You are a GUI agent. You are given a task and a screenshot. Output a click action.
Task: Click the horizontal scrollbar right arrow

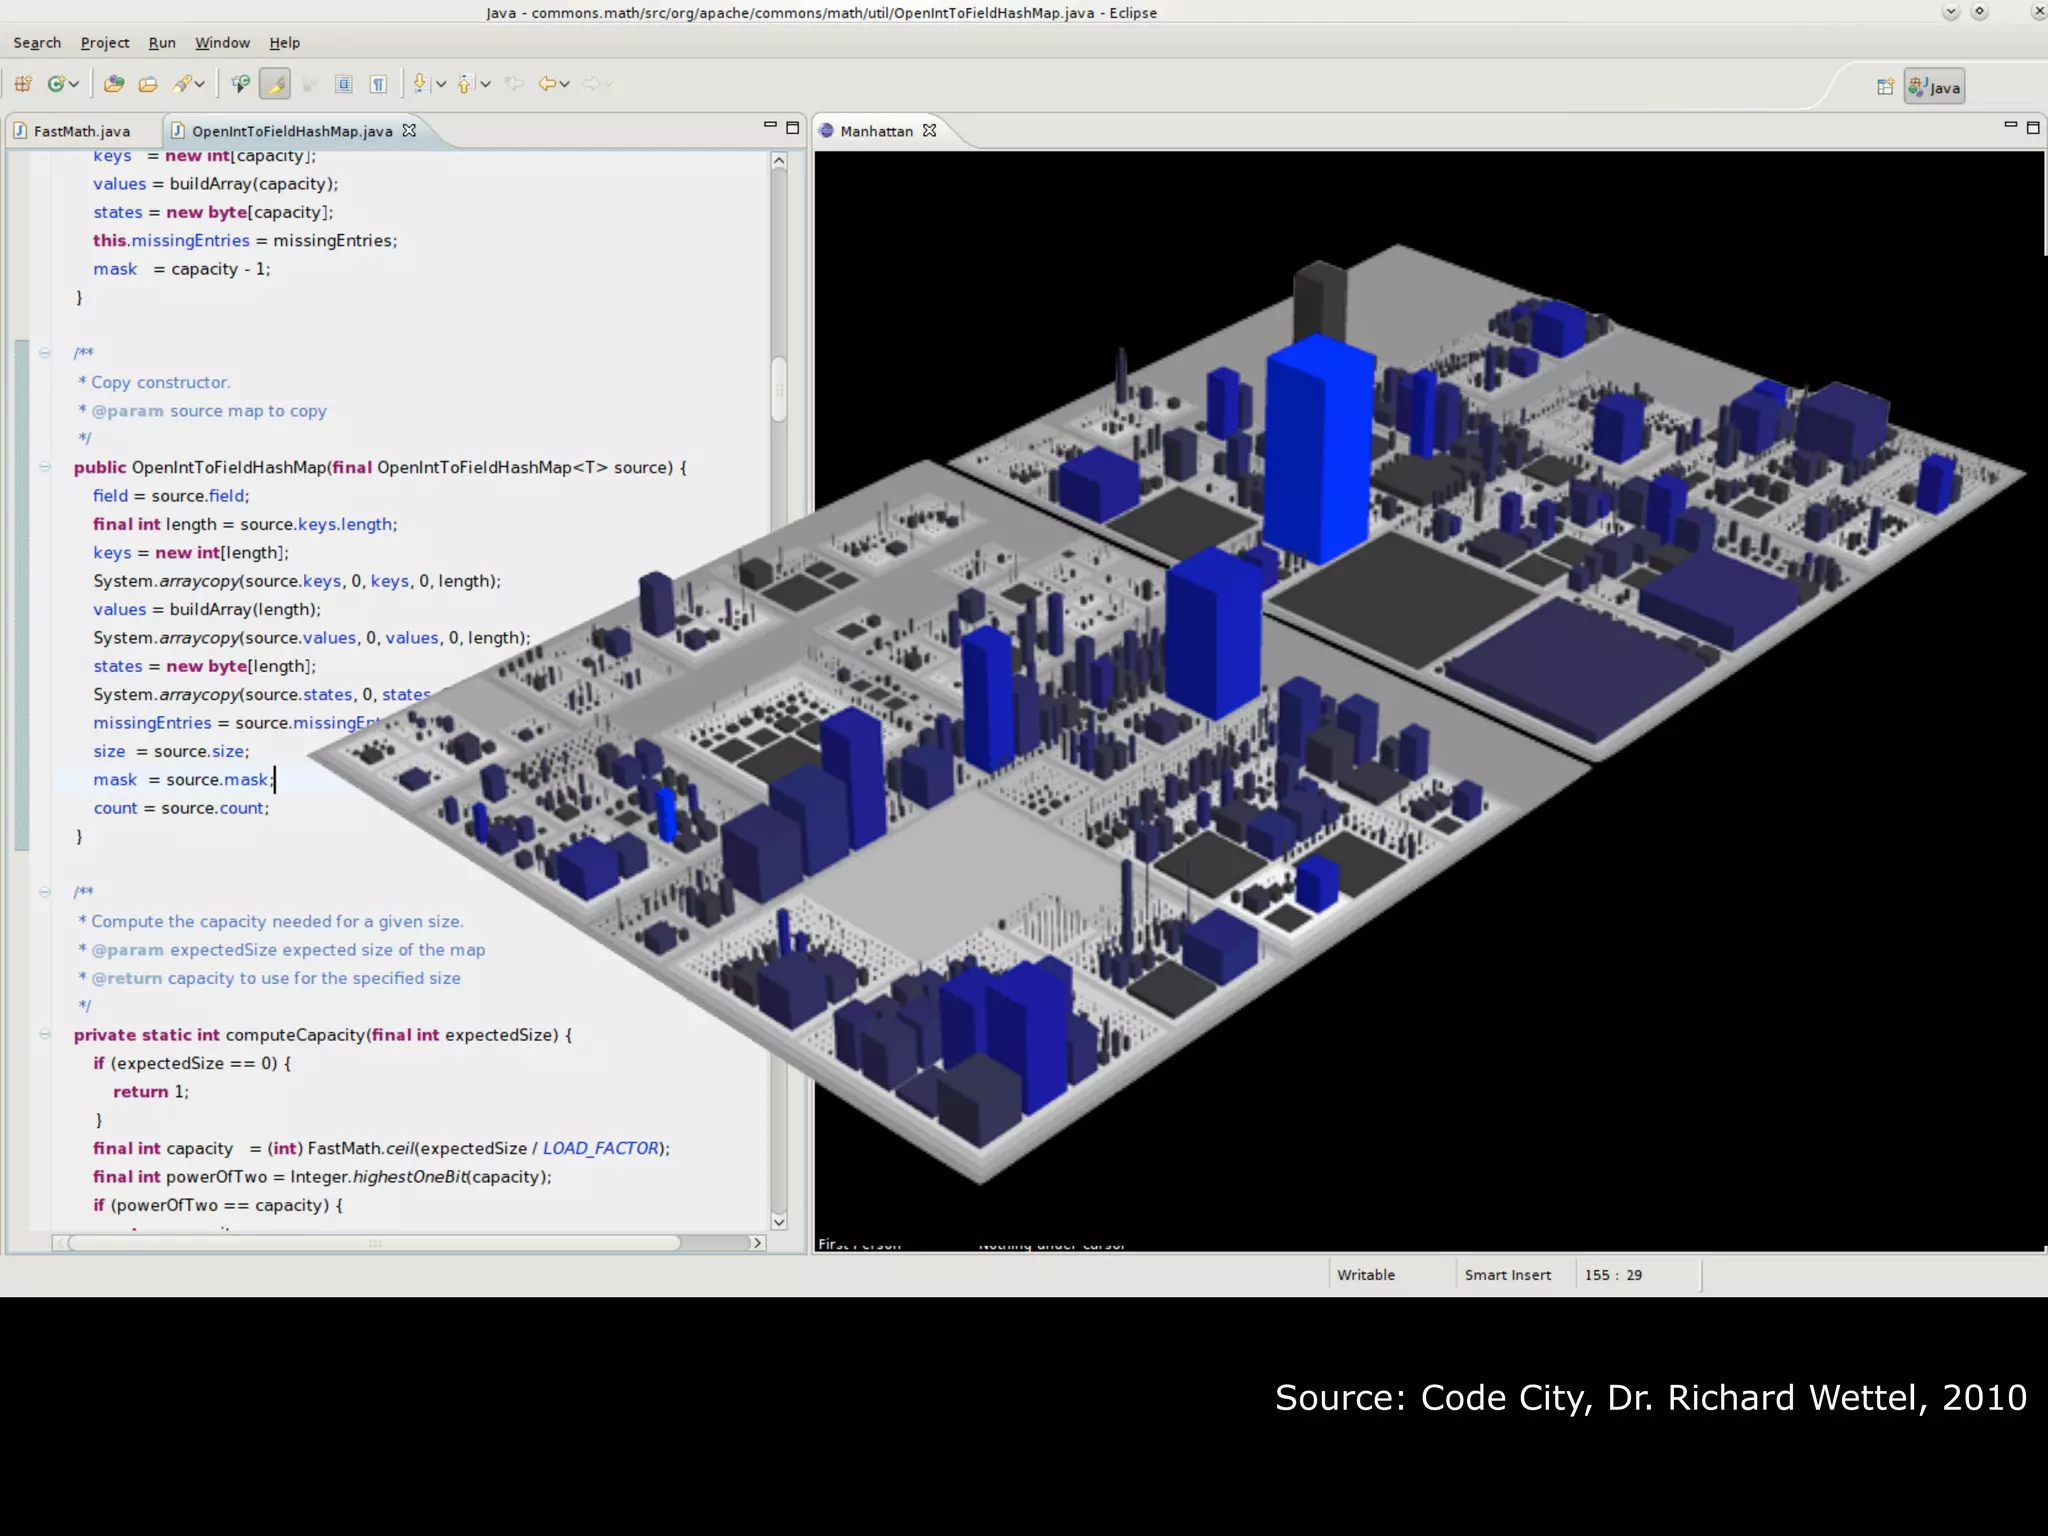[757, 1243]
